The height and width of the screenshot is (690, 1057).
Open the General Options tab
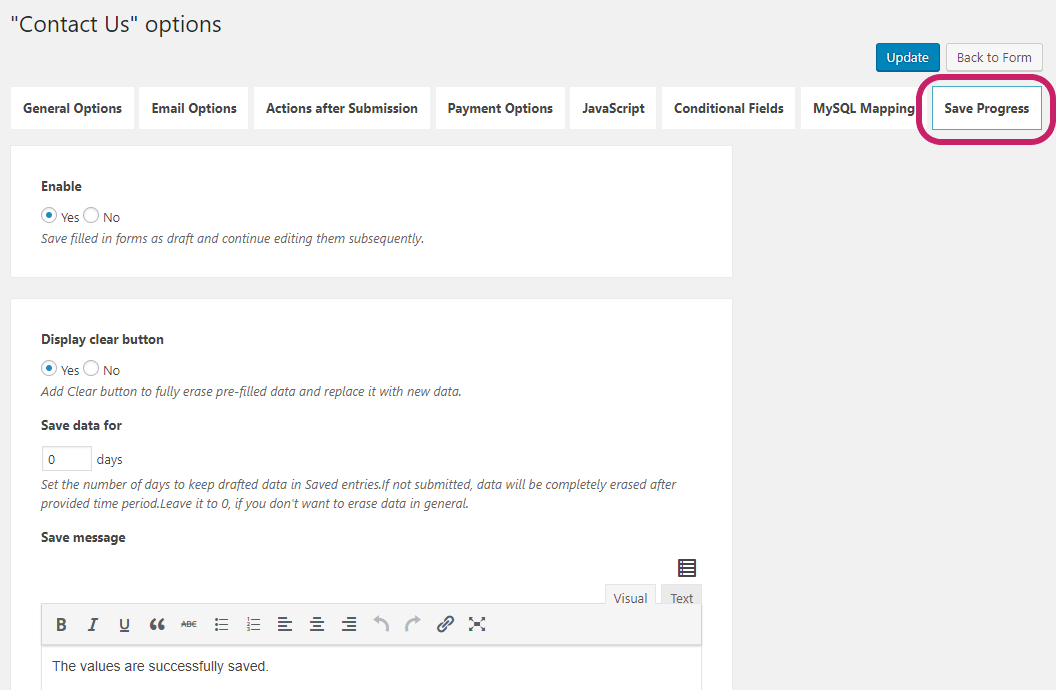pos(72,108)
